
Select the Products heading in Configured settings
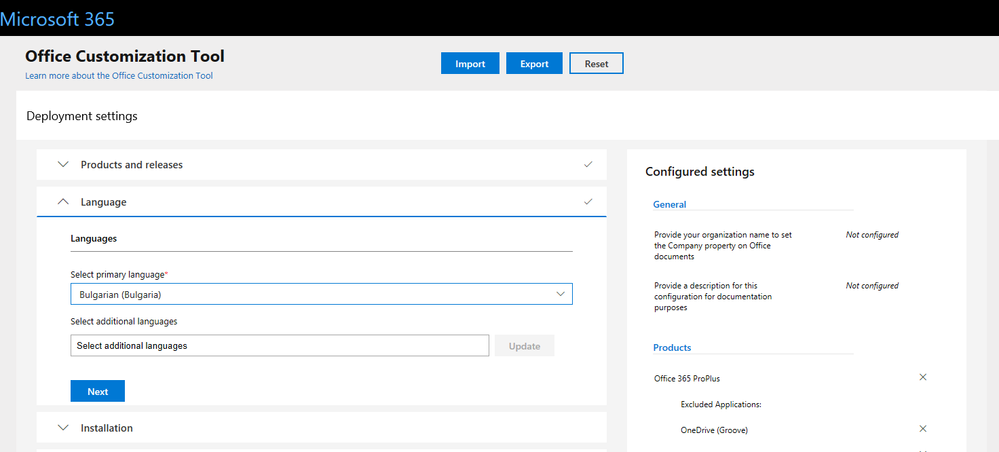click(672, 347)
